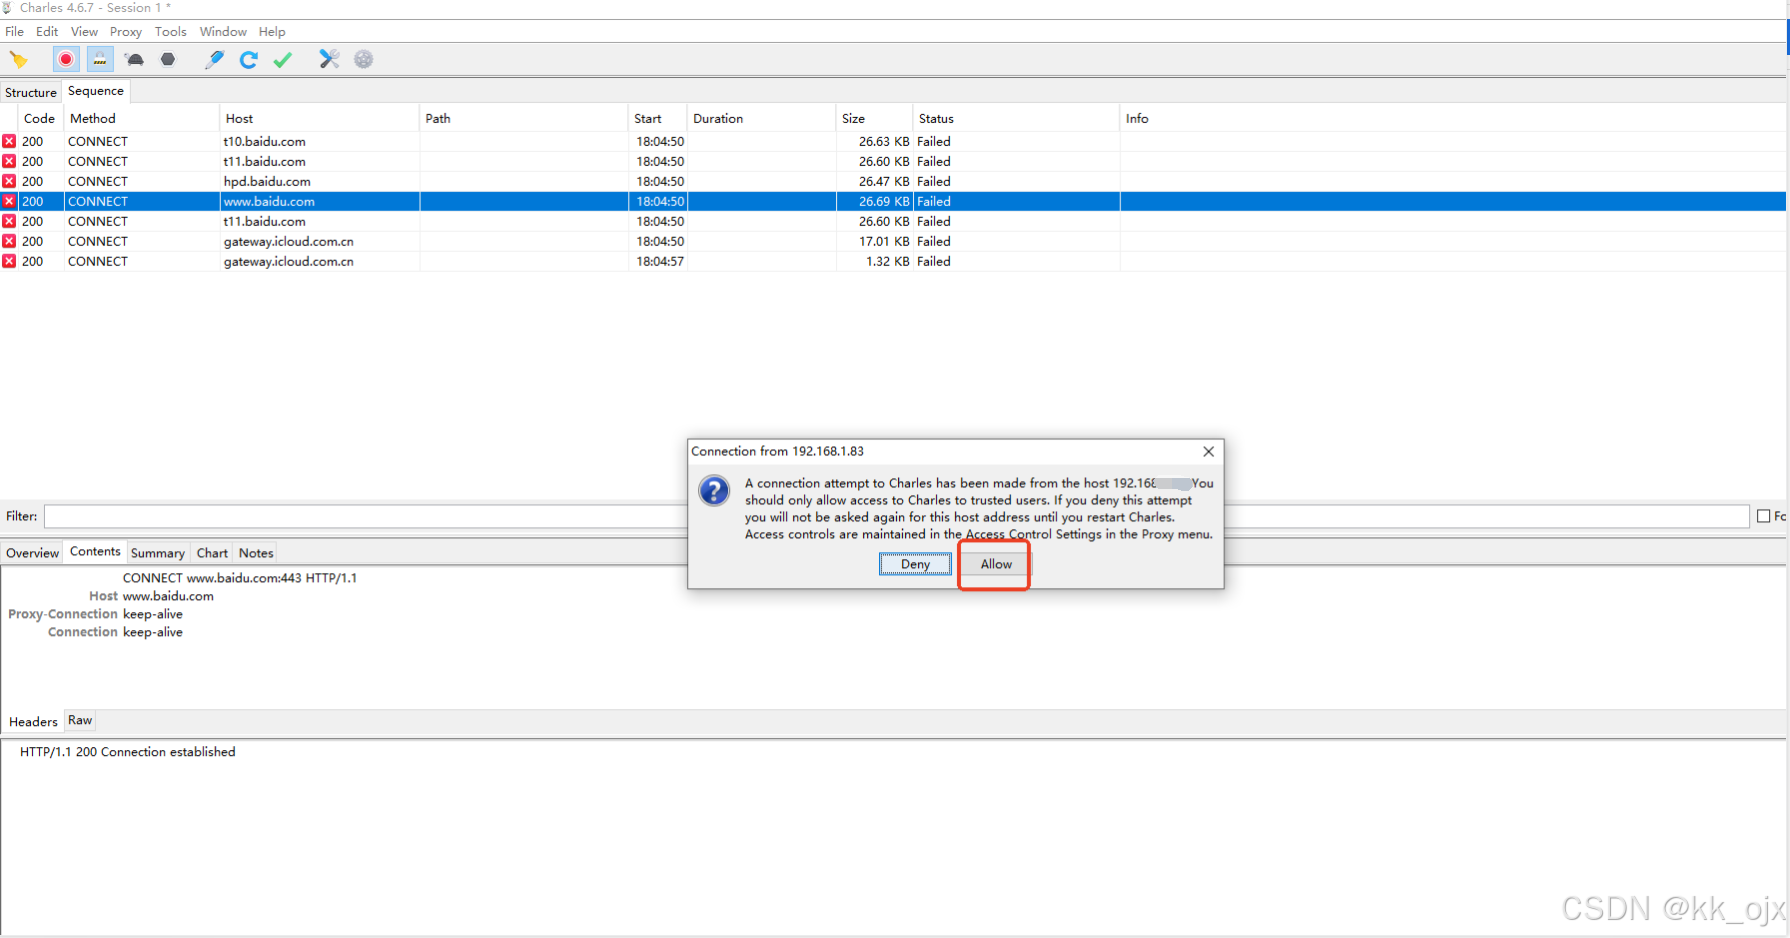Toggle throttling with the turtle icon

[134, 60]
